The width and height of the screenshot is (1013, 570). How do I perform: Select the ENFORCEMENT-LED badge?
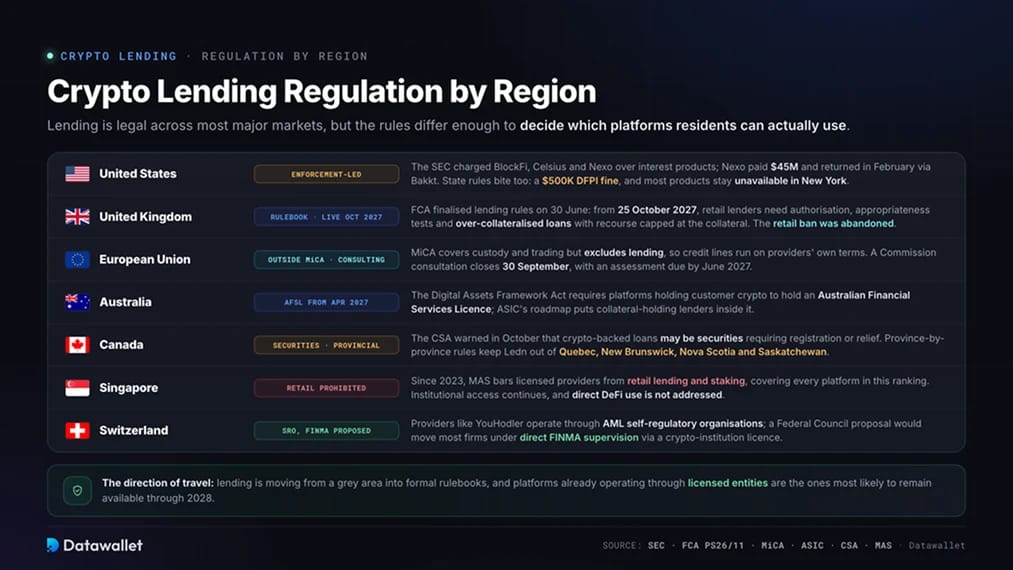point(326,174)
